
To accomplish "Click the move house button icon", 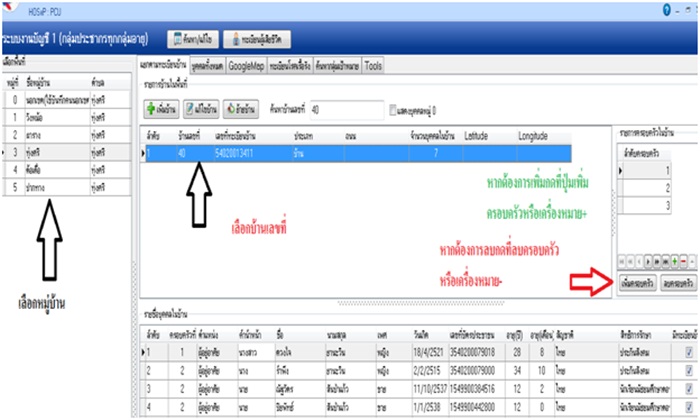I will pos(240,108).
